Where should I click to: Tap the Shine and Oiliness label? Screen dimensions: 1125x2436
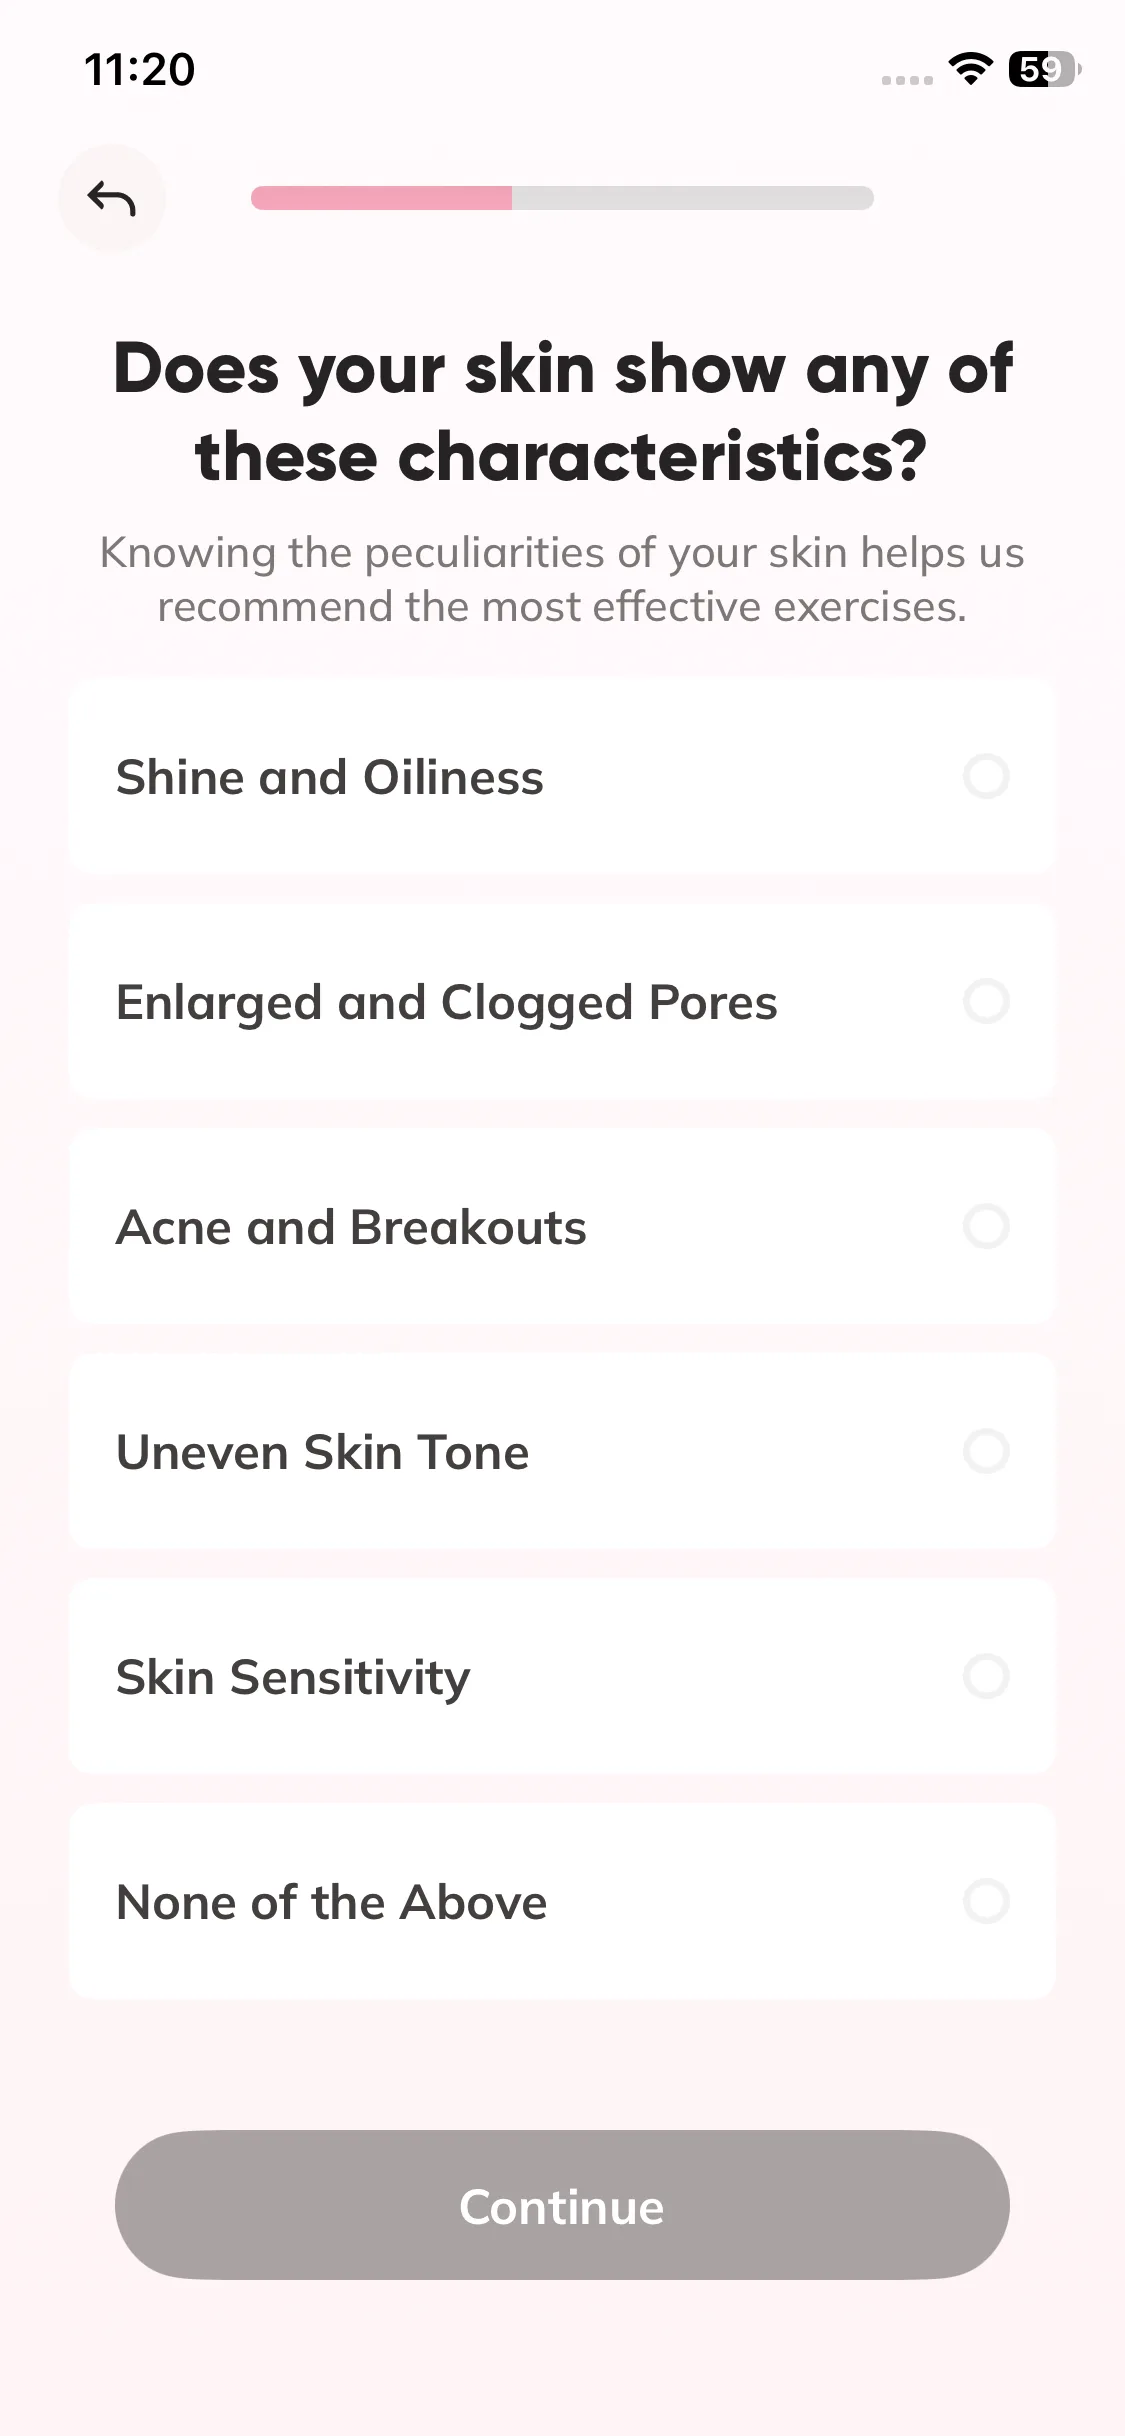[330, 778]
